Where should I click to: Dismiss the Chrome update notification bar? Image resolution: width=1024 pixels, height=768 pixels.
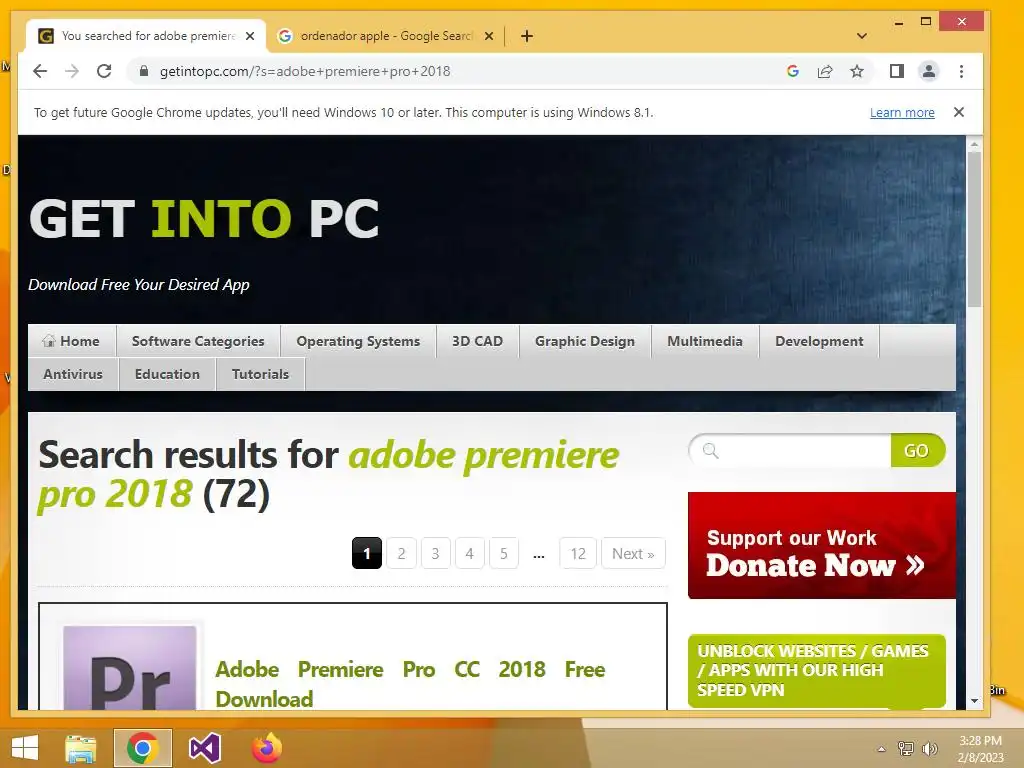pos(959,112)
